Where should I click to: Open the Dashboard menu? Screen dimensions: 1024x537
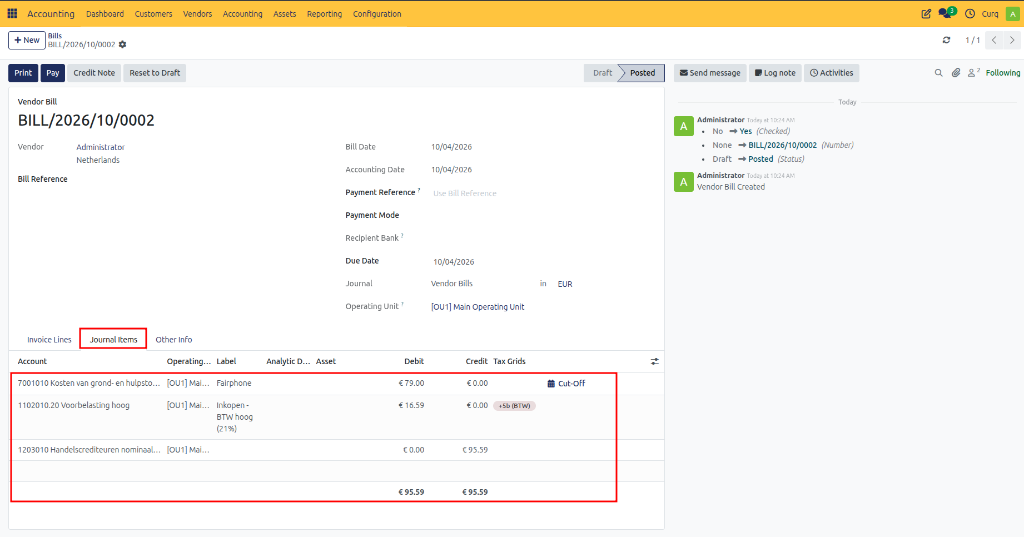(x=104, y=14)
